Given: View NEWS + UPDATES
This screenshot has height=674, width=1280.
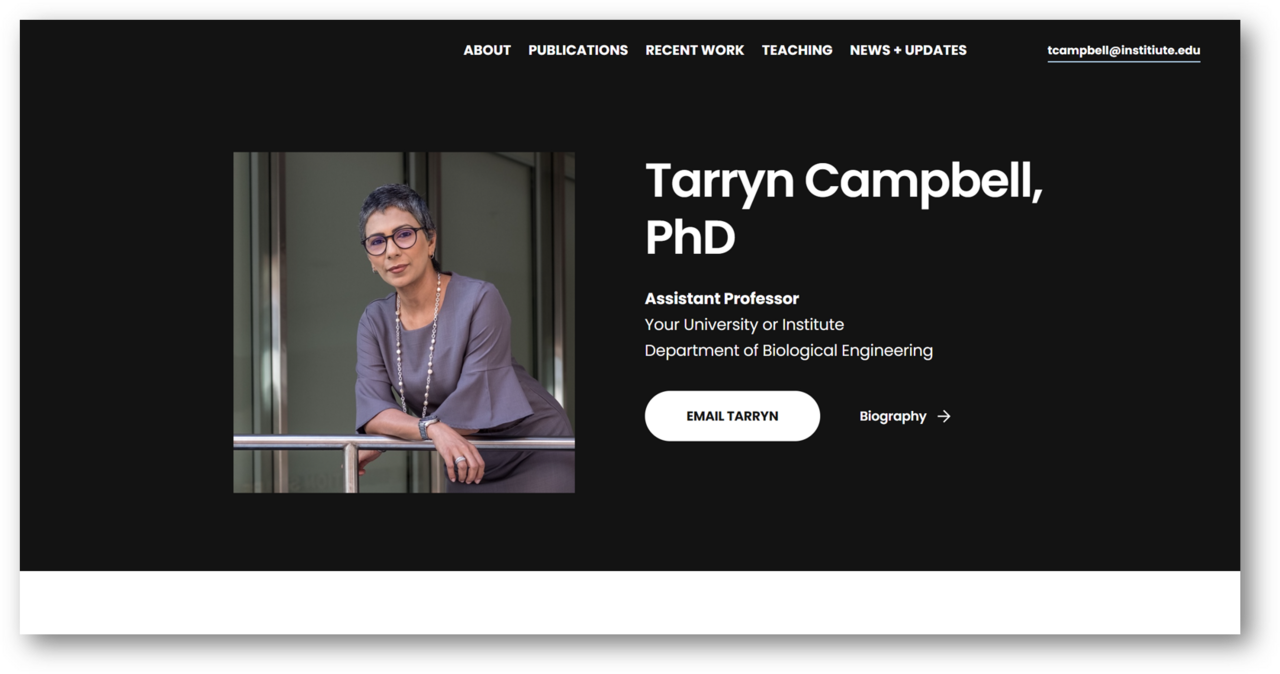Looking at the screenshot, I should [x=907, y=50].
